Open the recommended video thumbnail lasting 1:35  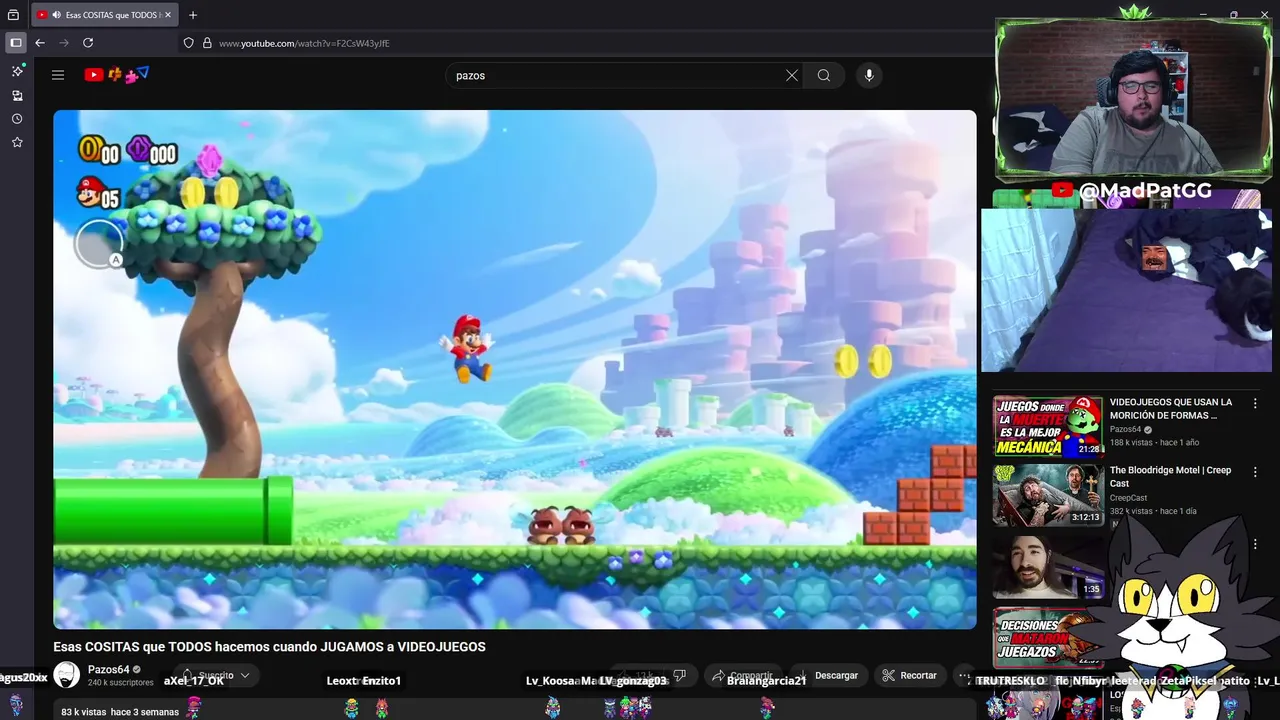[x=1048, y=566]
